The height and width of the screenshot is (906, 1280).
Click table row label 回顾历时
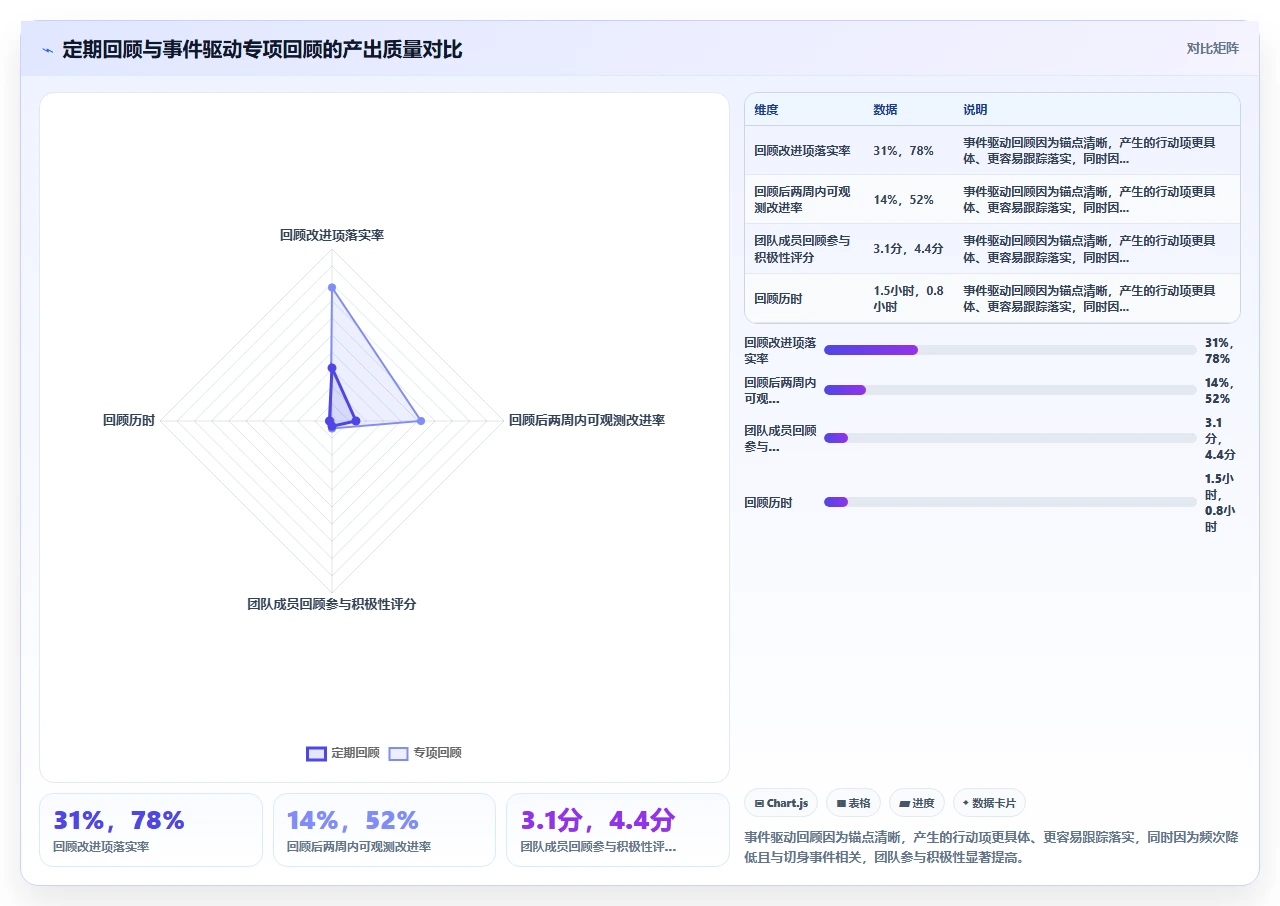coord(778,298)
